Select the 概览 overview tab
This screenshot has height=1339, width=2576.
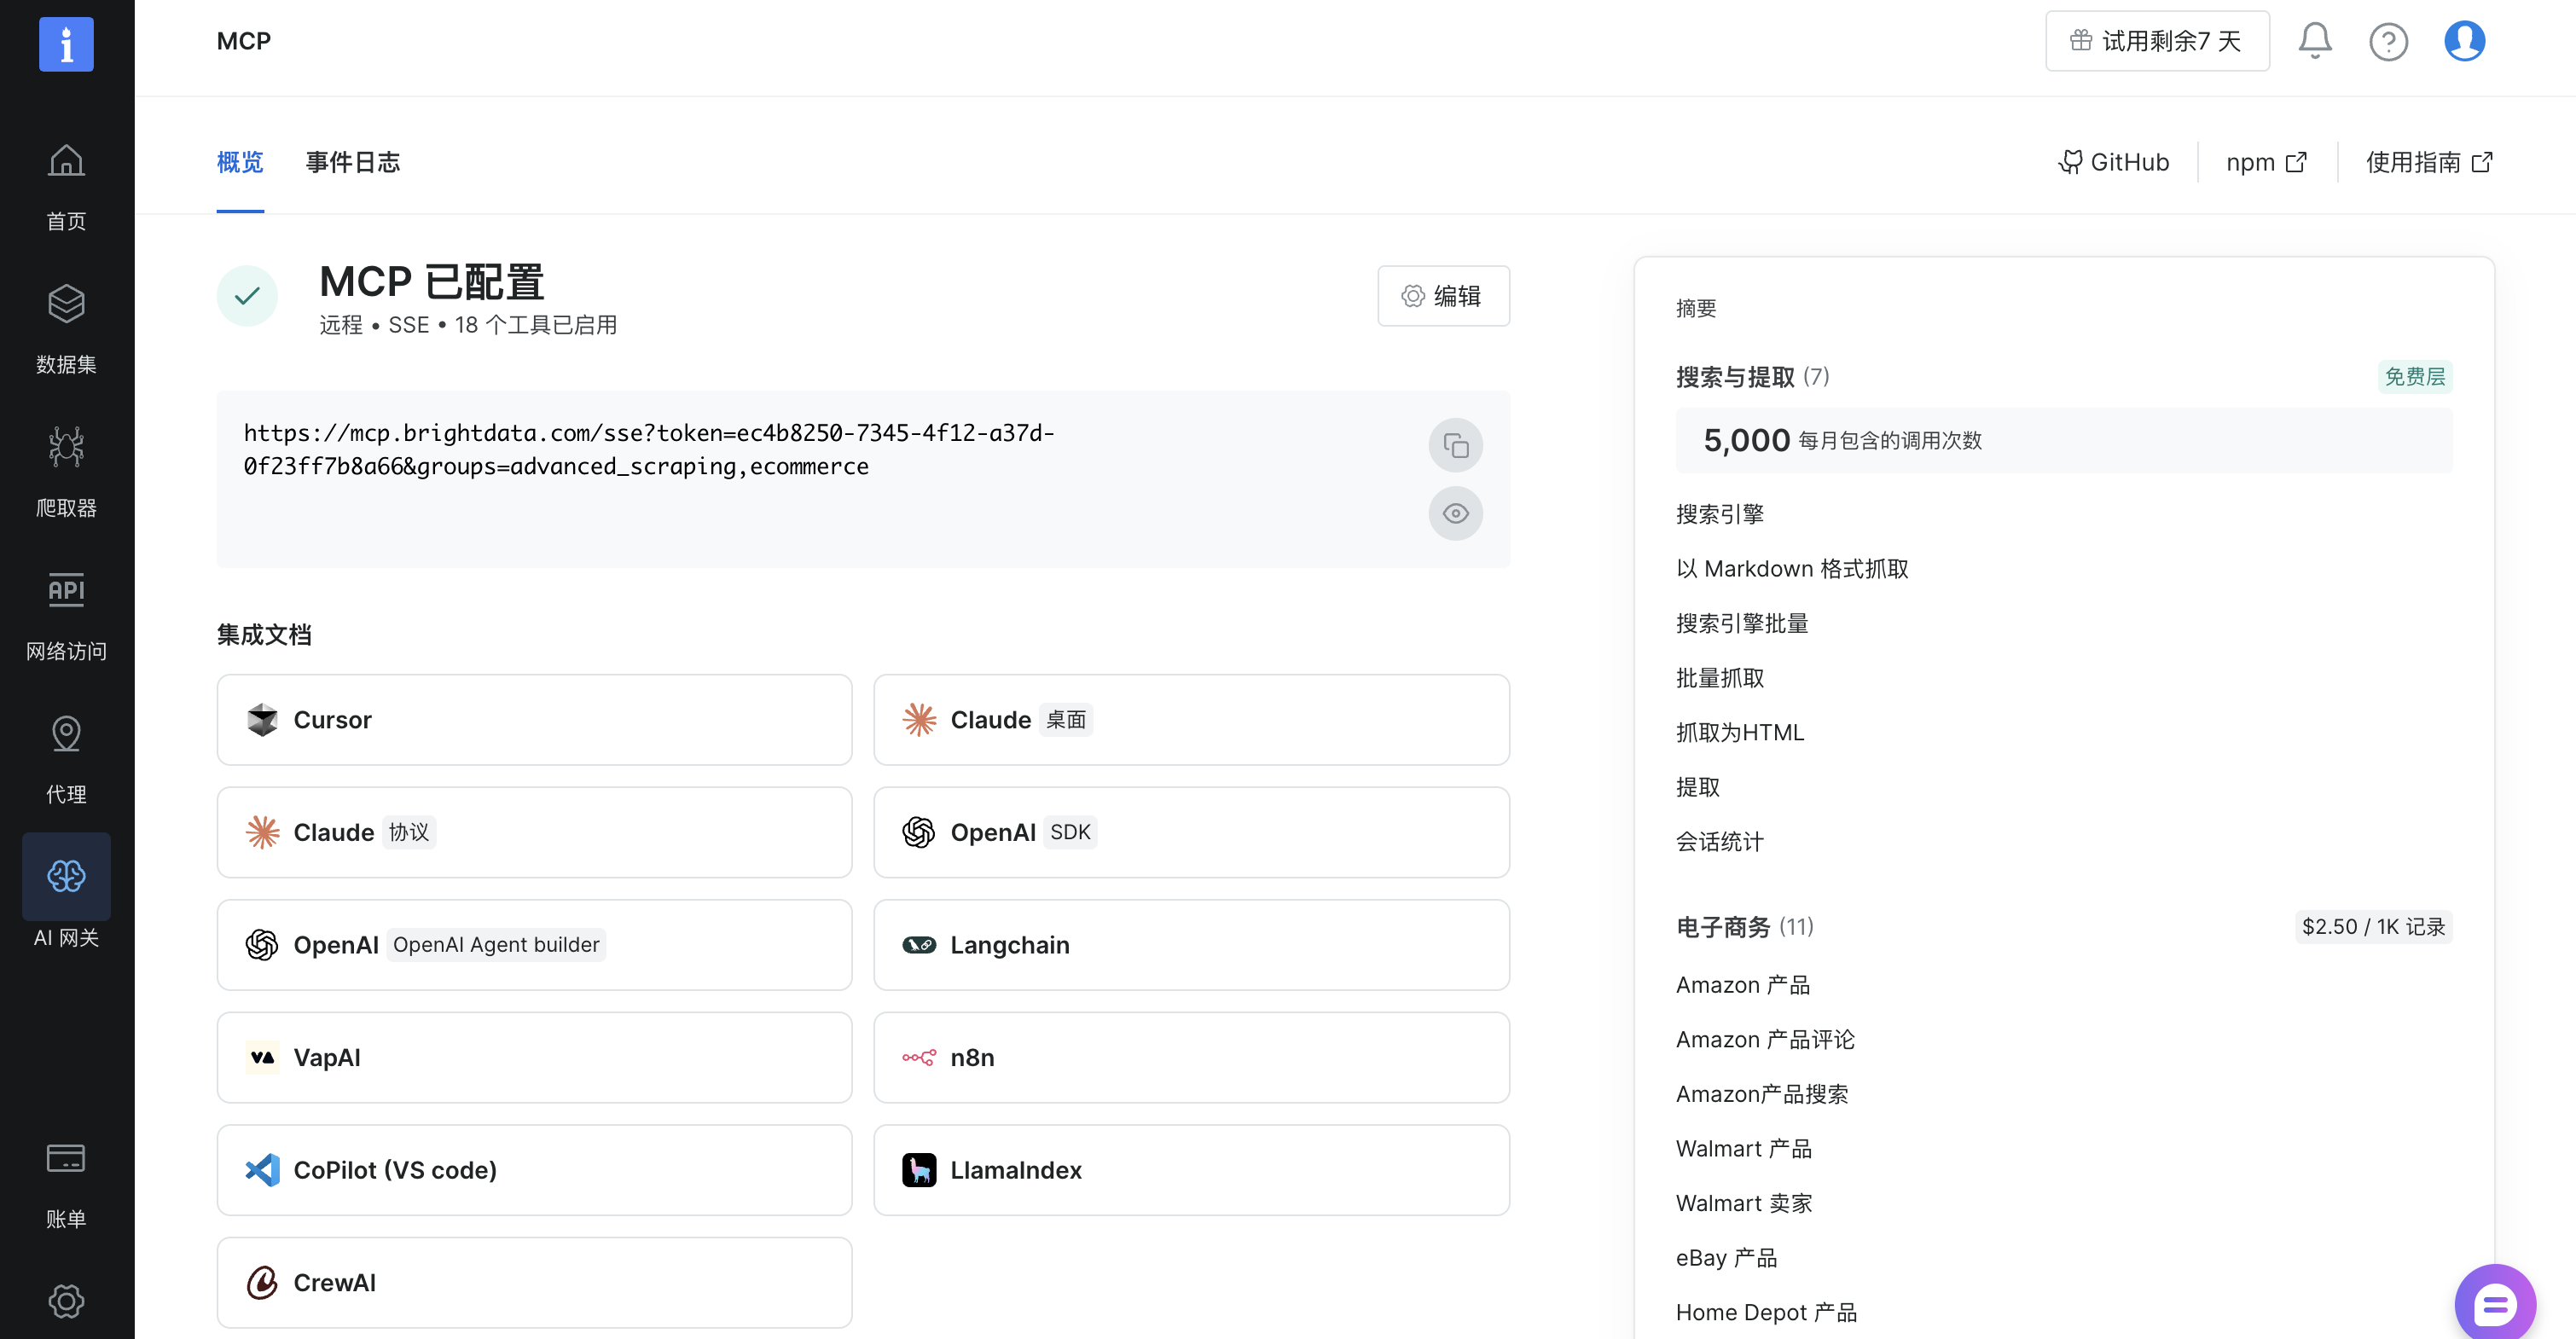[240, 162]
